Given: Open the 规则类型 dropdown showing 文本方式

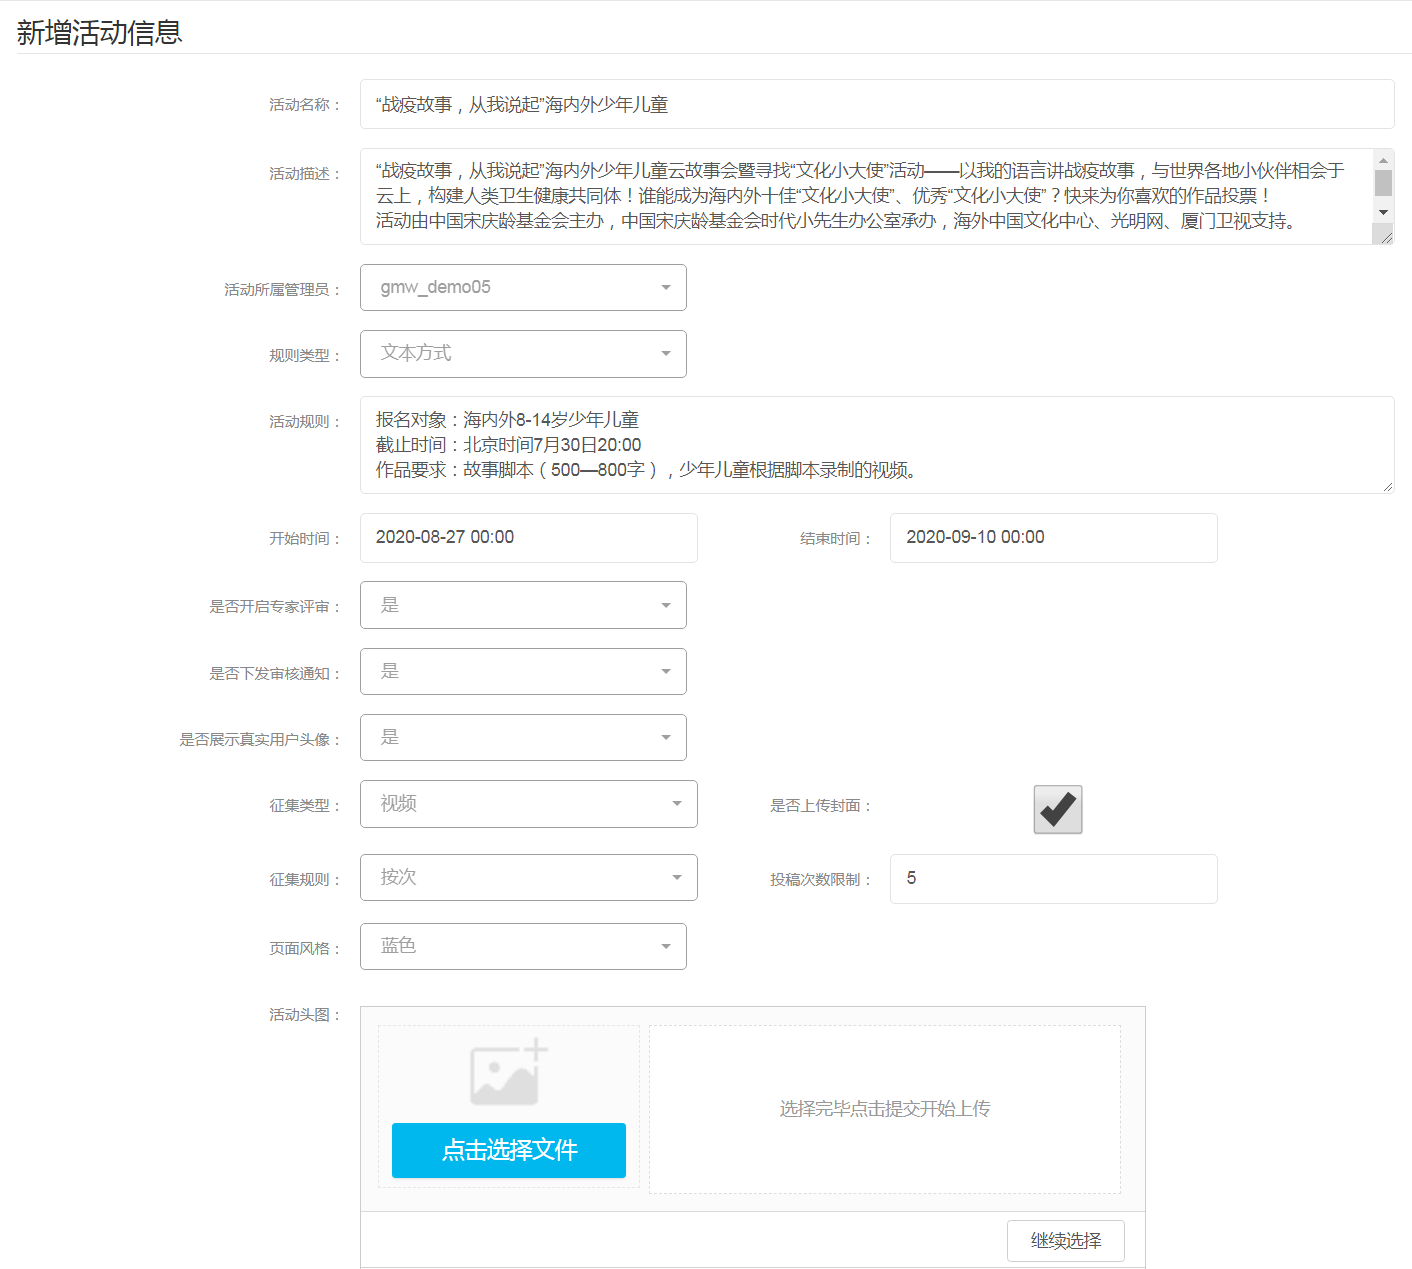Looking at the screenshot, I should [x=523, y=354].
